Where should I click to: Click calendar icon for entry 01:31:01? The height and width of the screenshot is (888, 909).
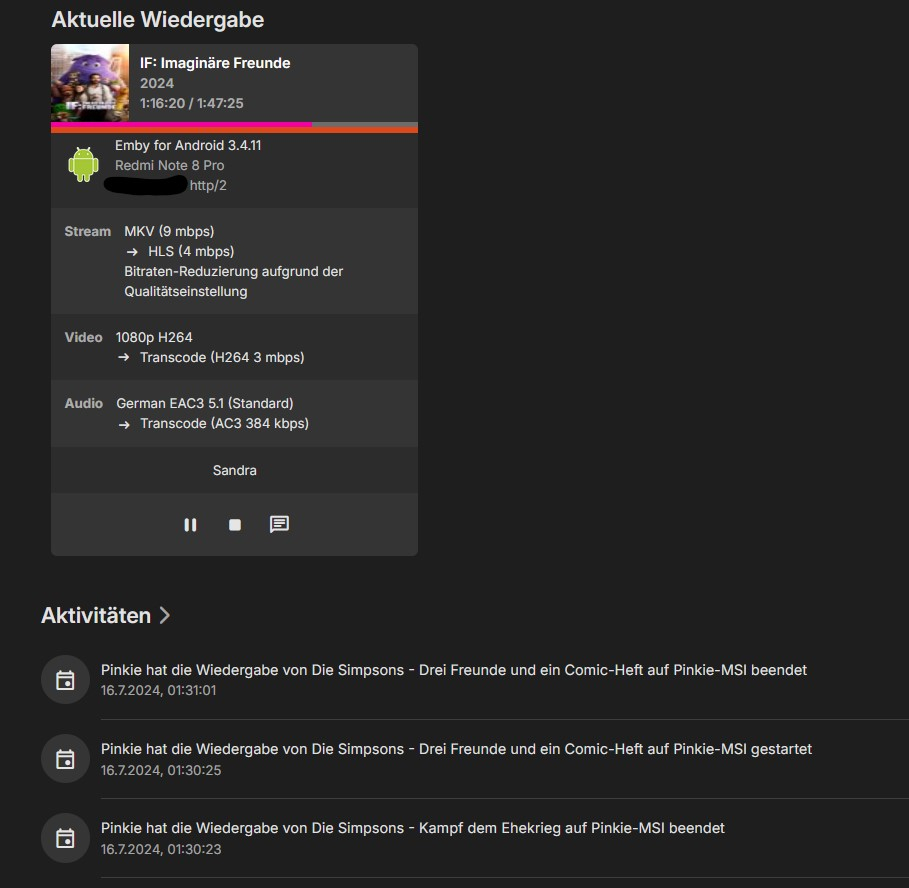(x=65, y=680)
